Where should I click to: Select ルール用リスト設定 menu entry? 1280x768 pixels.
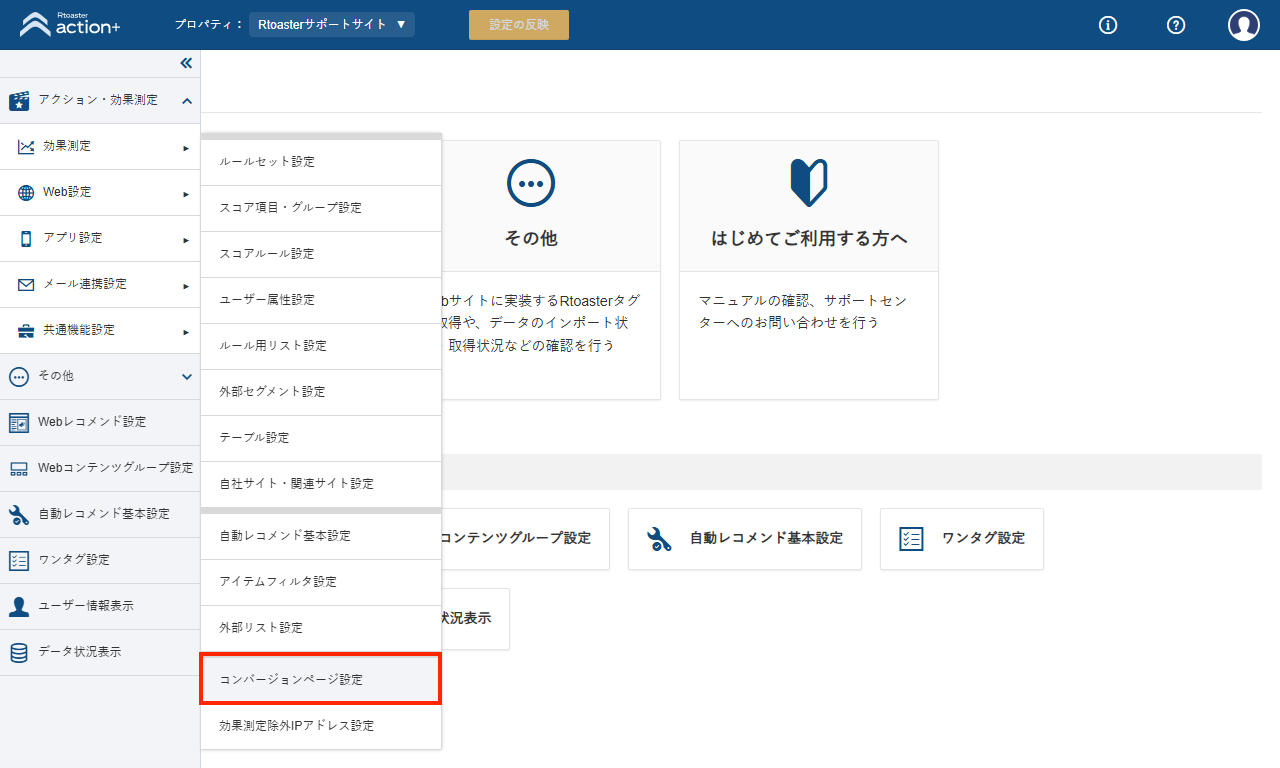(x=321, y=346)
